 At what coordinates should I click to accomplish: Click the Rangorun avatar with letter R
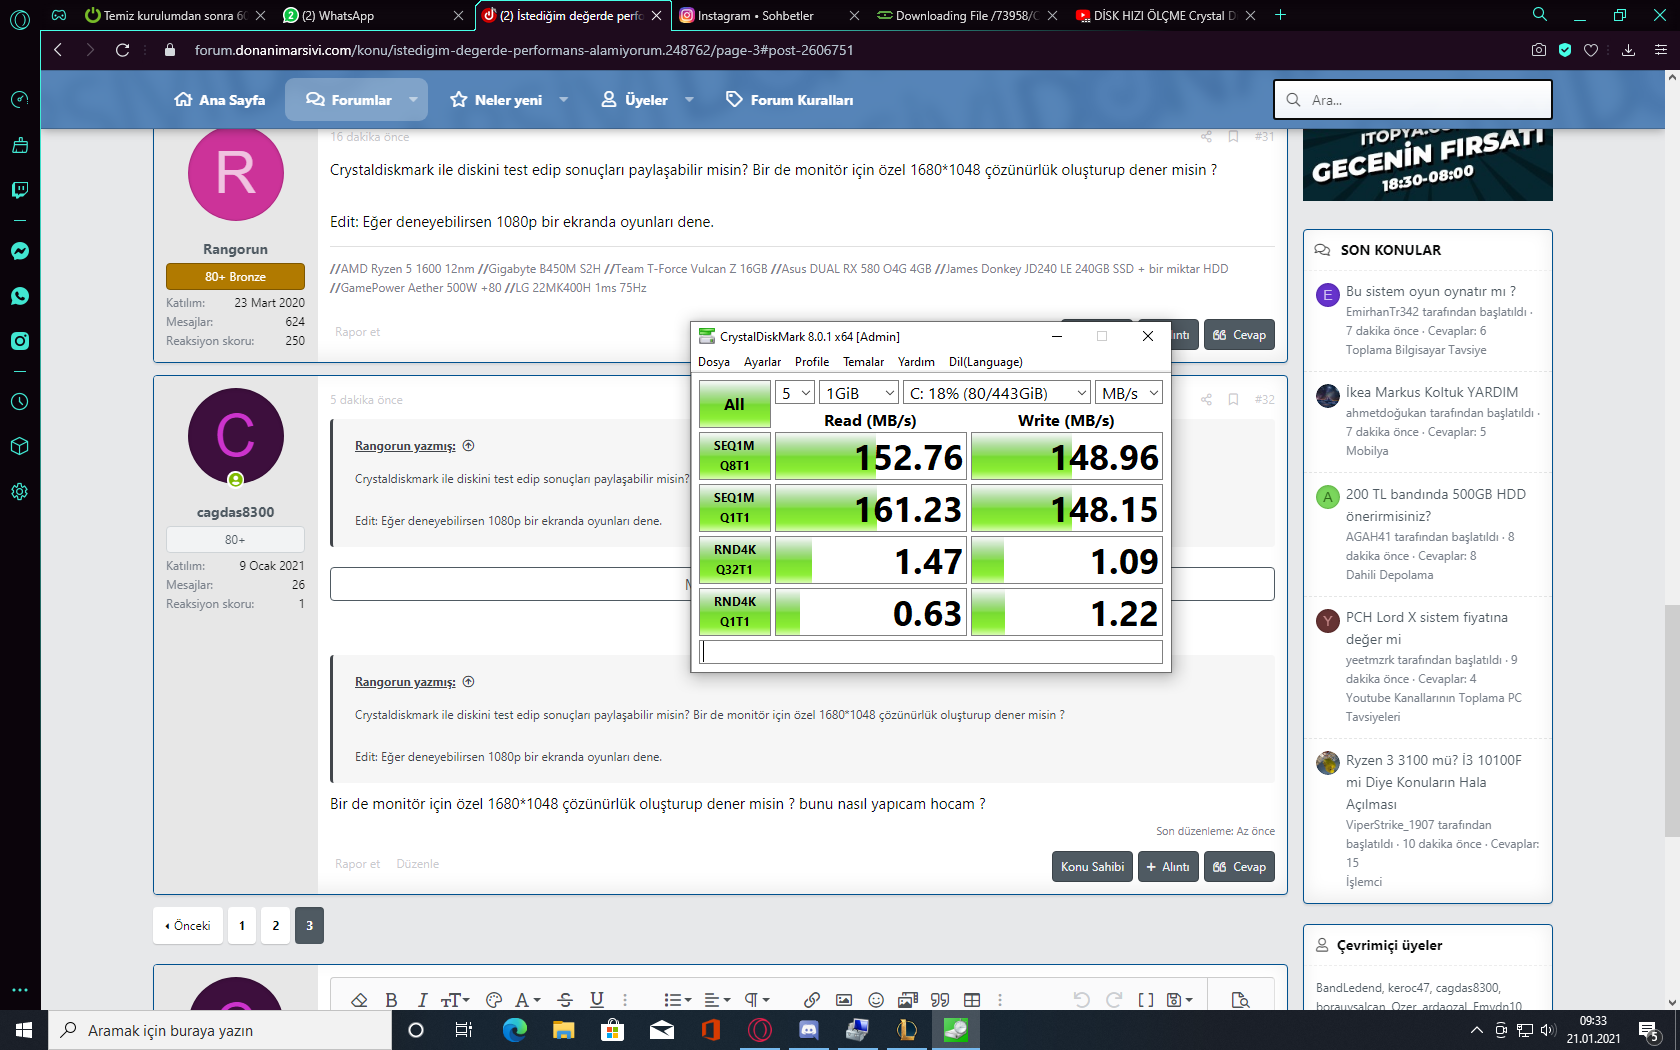tap(236, 173)
